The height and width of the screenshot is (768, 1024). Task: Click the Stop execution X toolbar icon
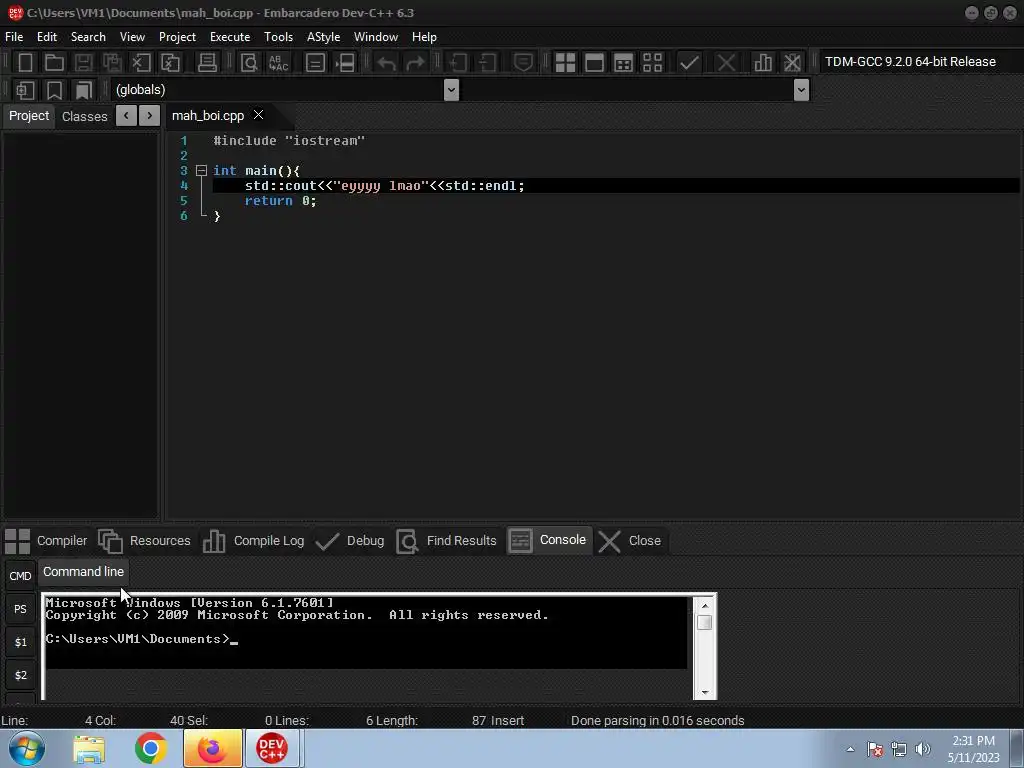point(726,63)
